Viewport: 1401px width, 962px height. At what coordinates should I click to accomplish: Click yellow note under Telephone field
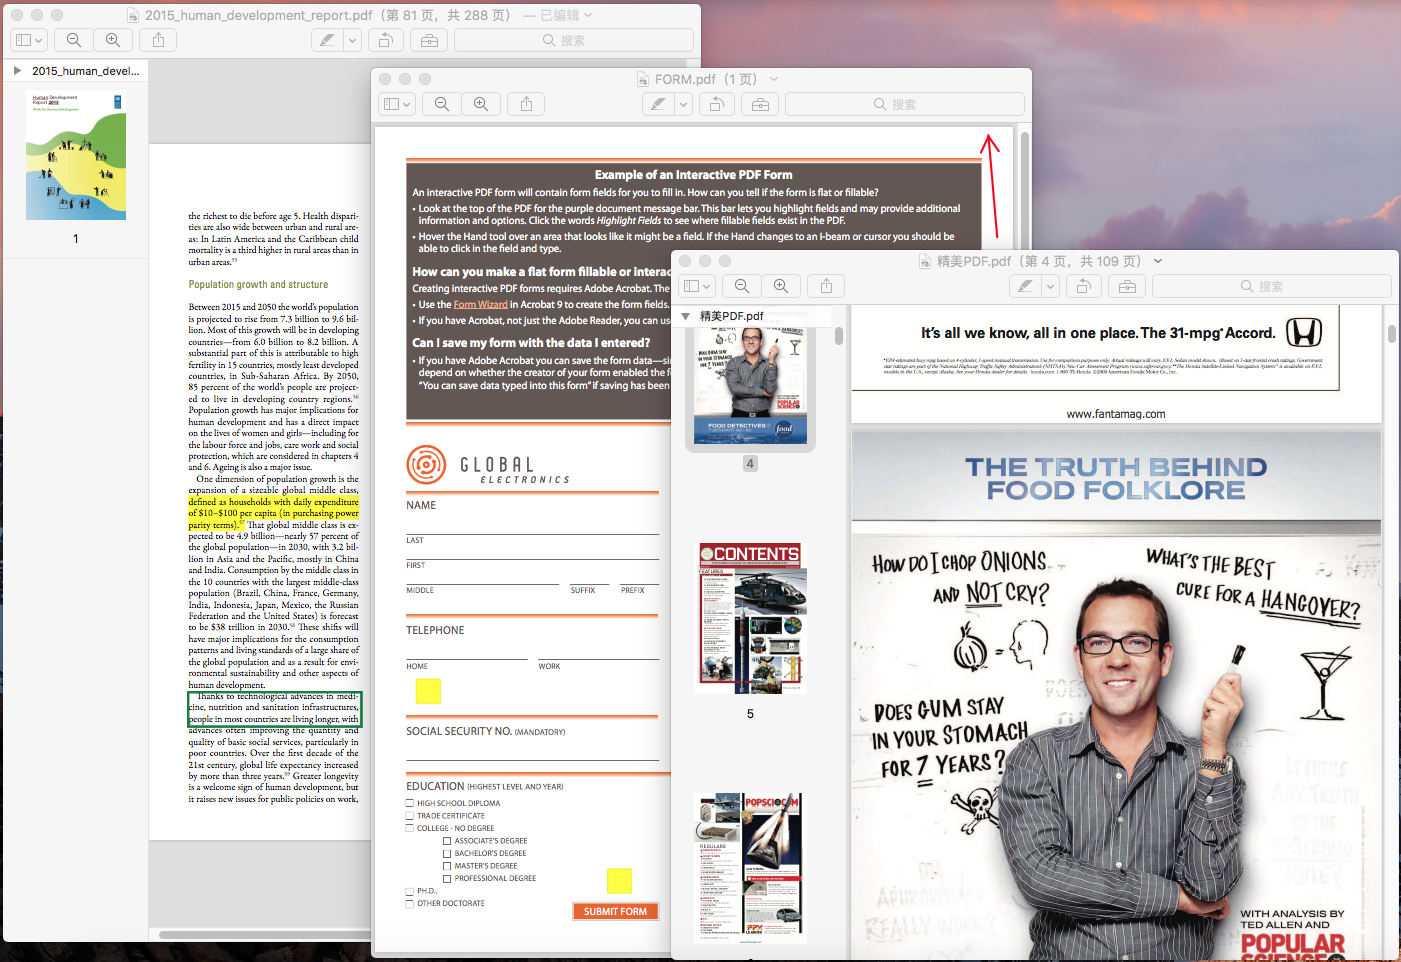pyautogui.click(x=428, y=691)
